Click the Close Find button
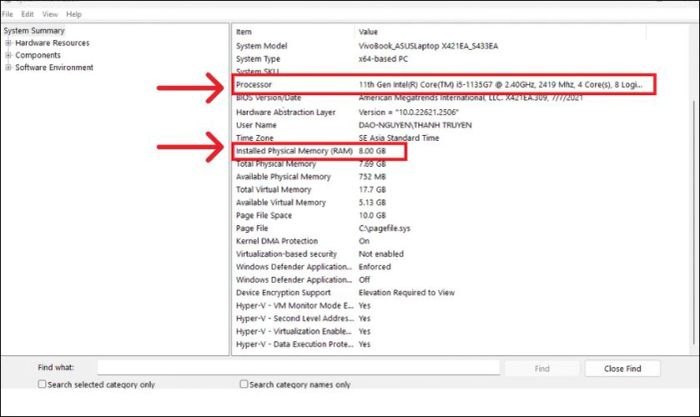700x417 pixels. [622, 369]
